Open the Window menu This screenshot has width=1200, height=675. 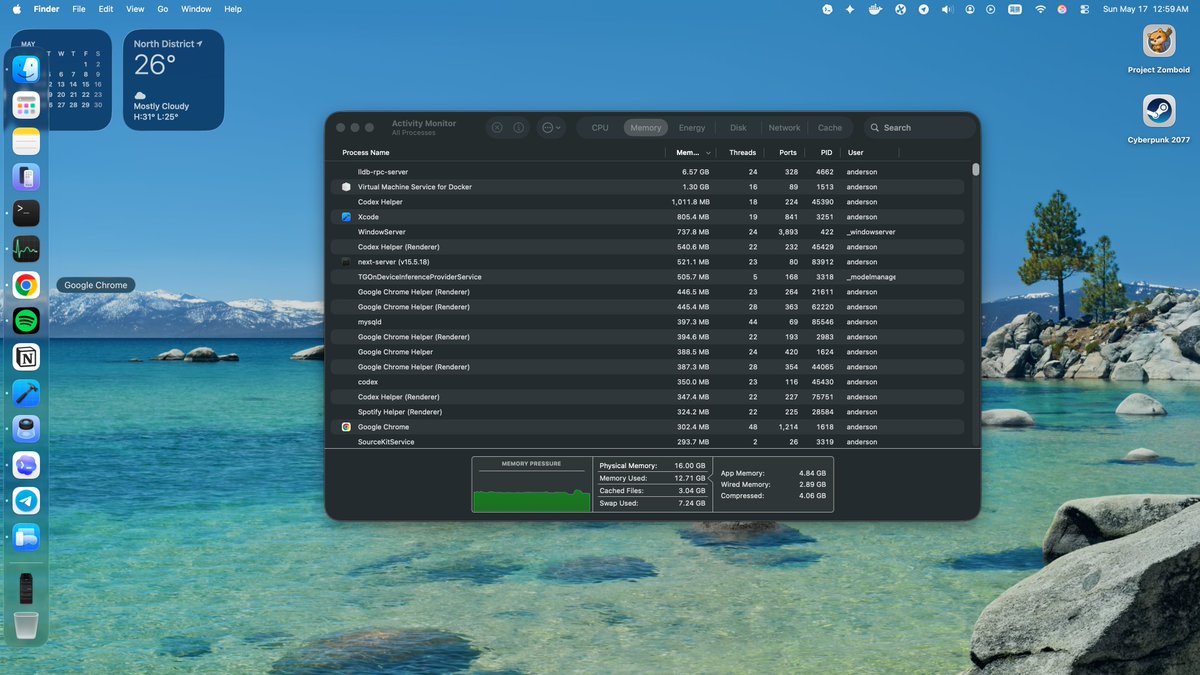pyautogui.click(x=196, y=9)
